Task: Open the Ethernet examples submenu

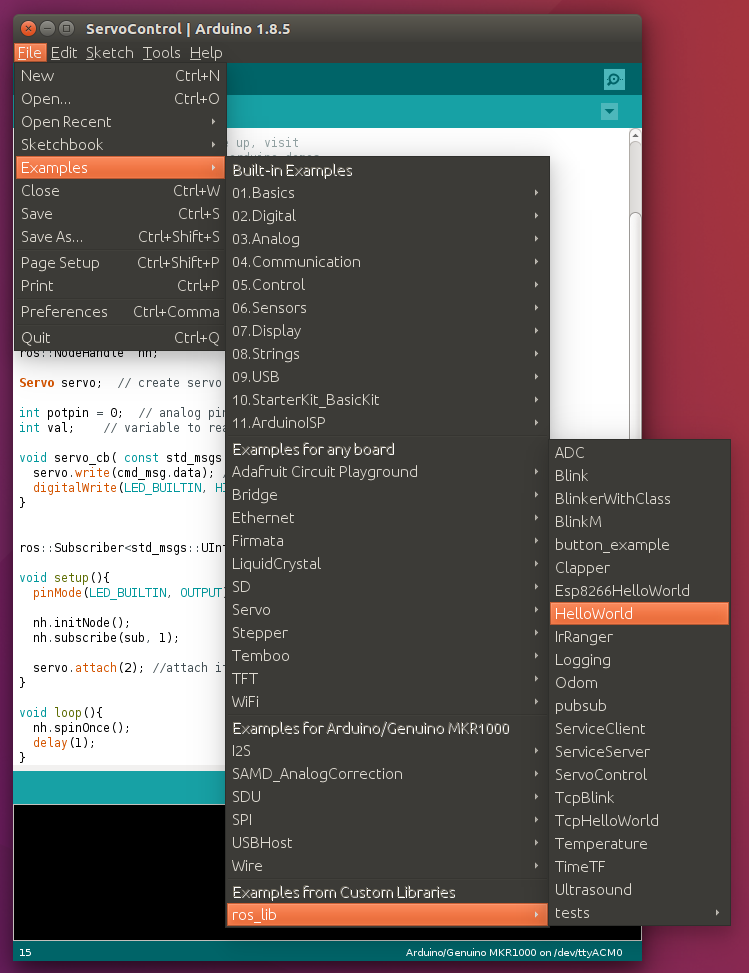Action: [387, 518]
